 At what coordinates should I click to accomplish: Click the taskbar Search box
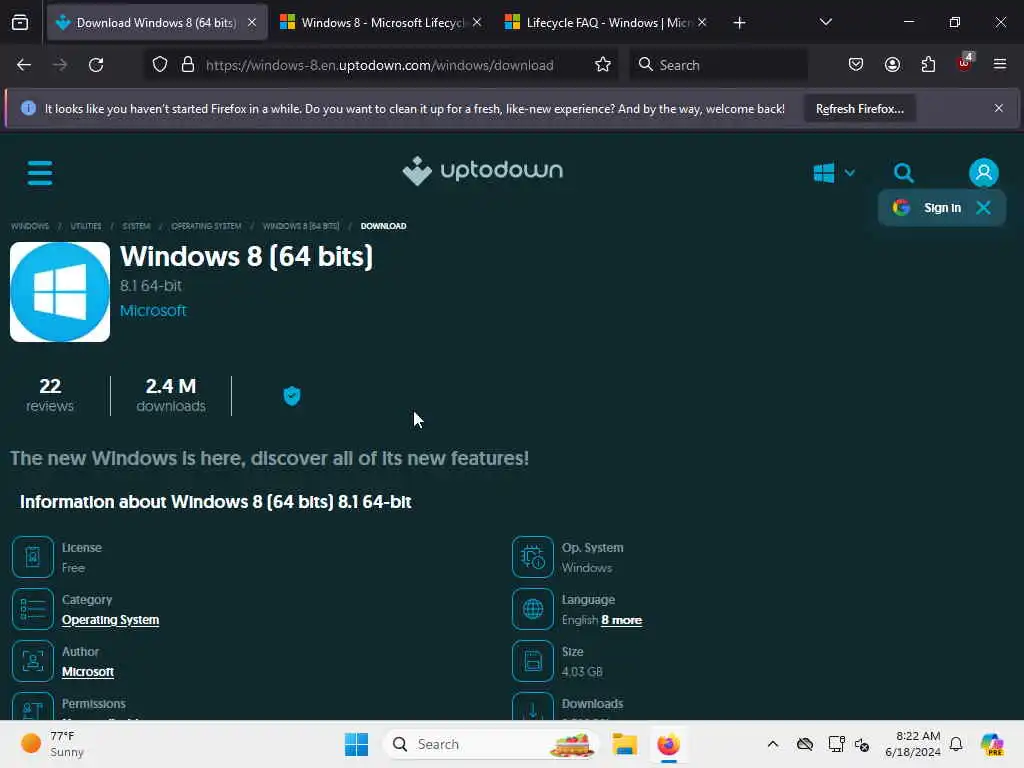(491, 744)
